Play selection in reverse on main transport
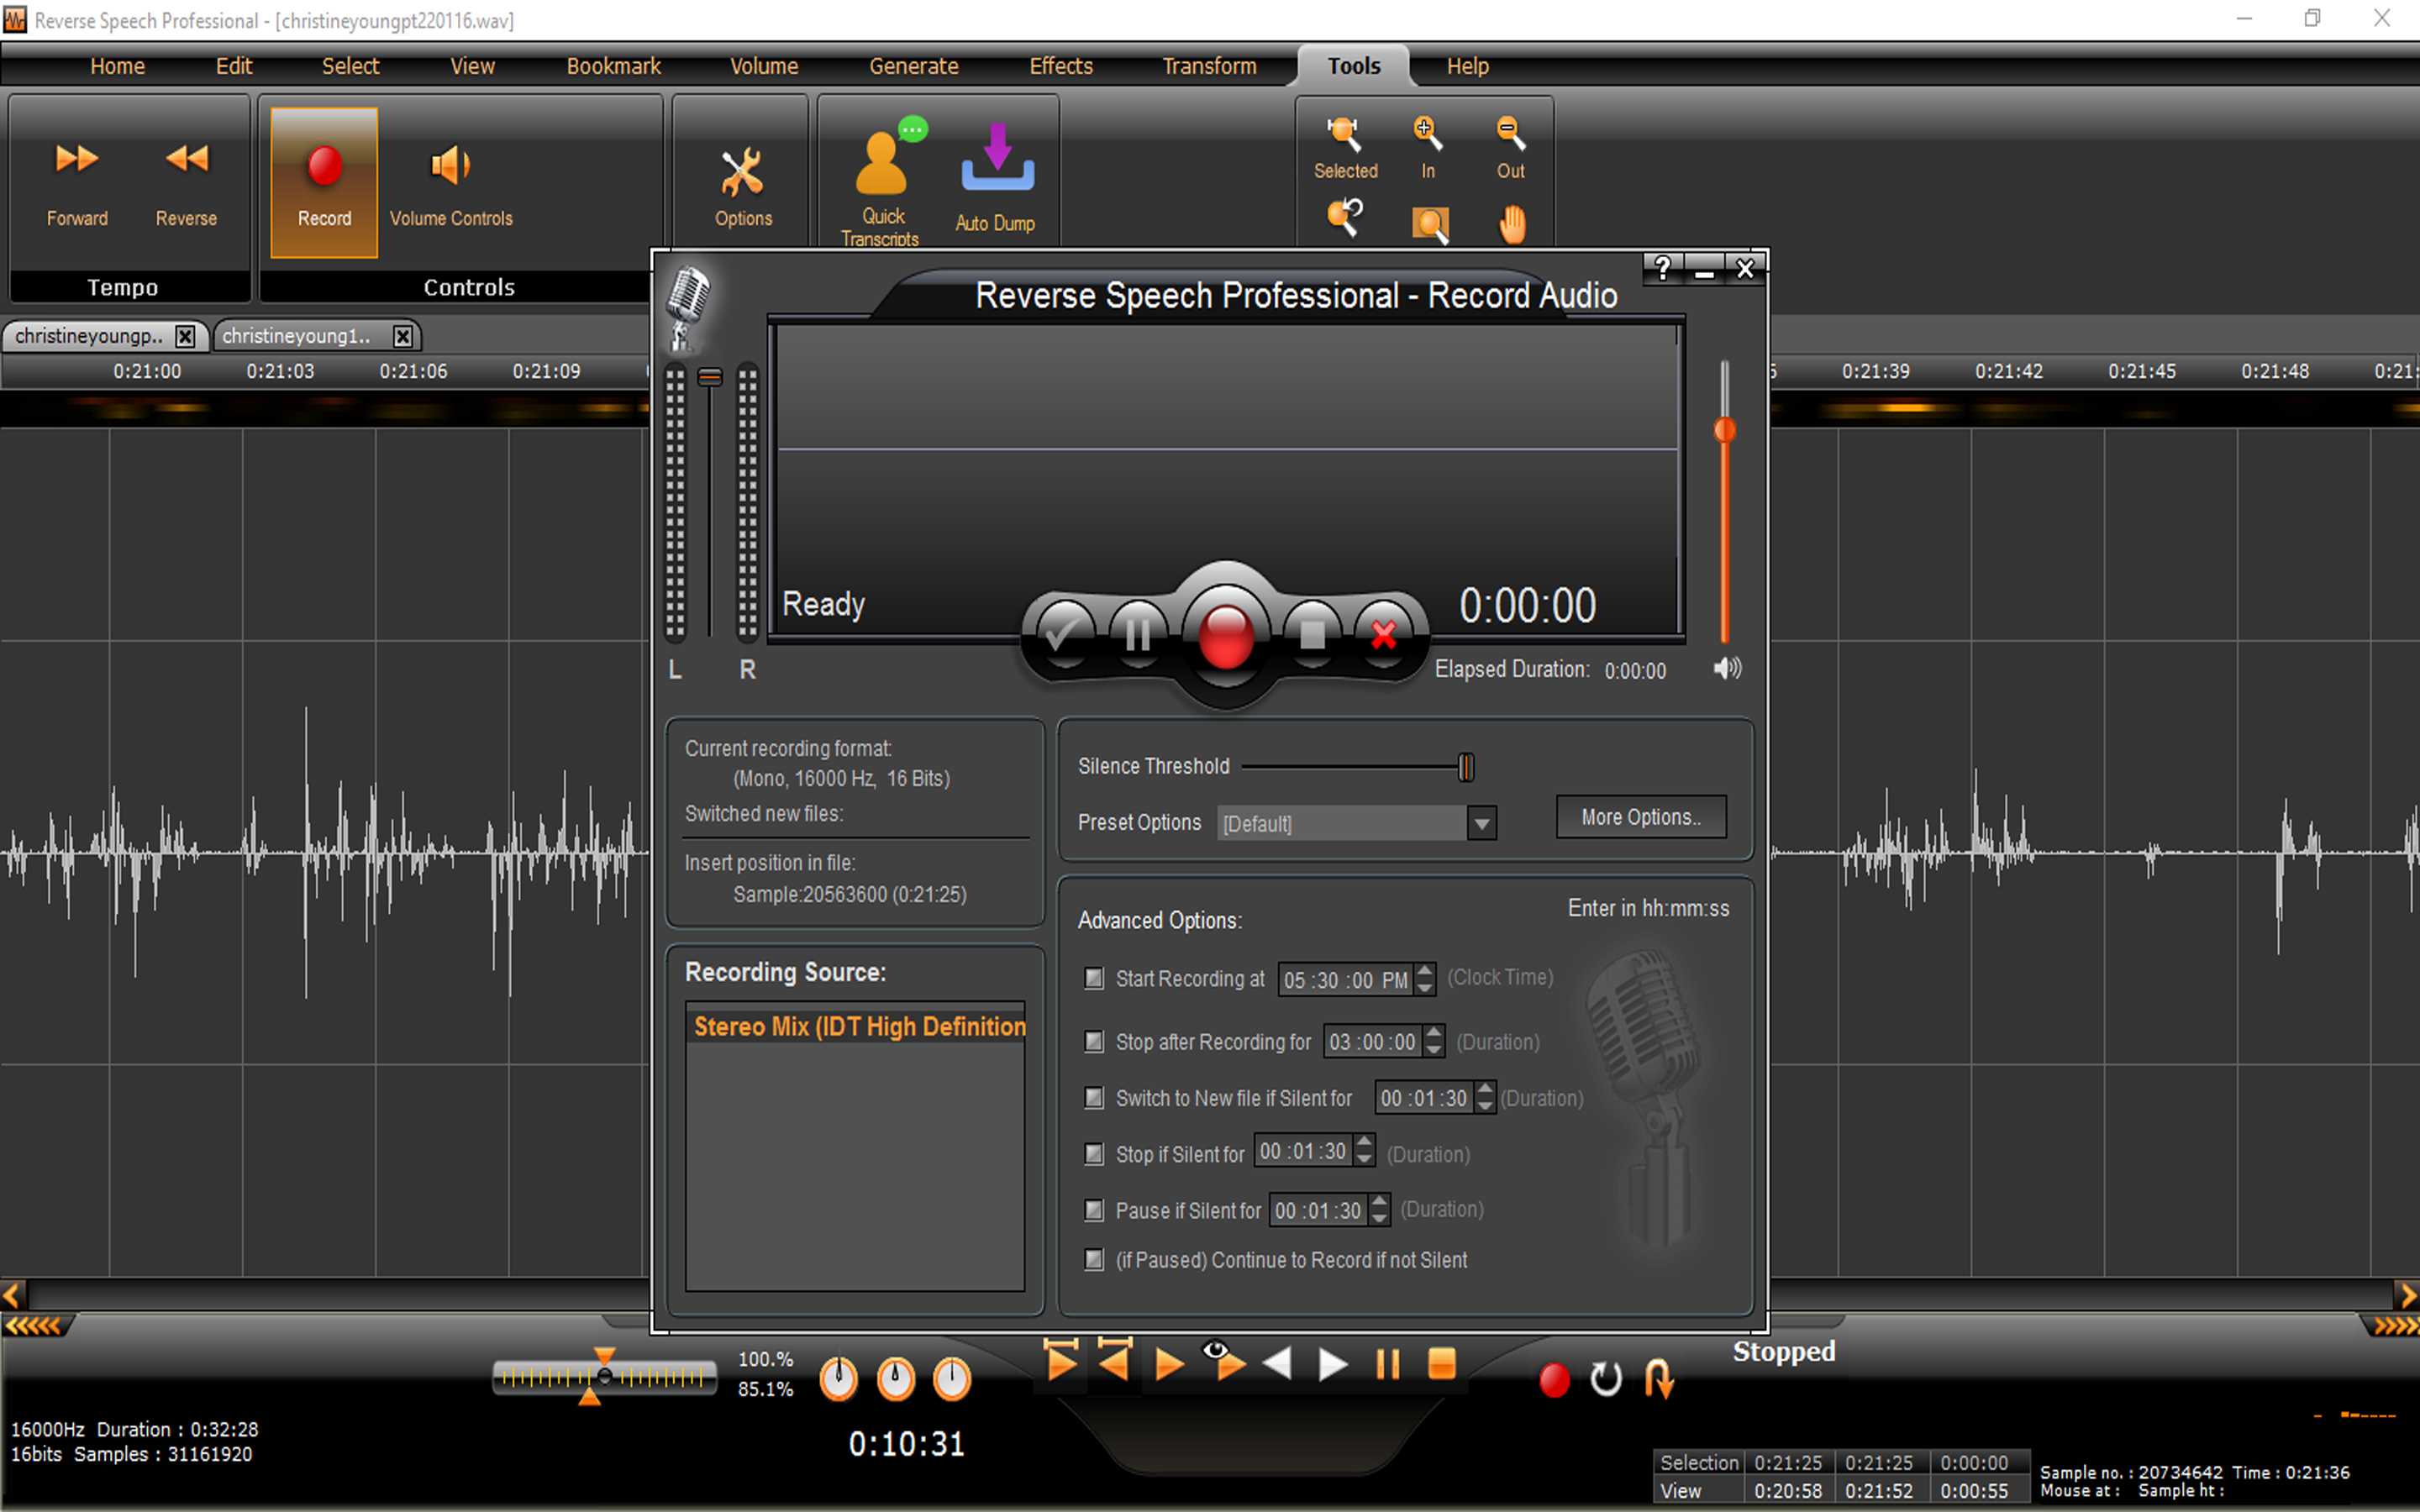Screen dimensions: 2420x1512 1114,1360
